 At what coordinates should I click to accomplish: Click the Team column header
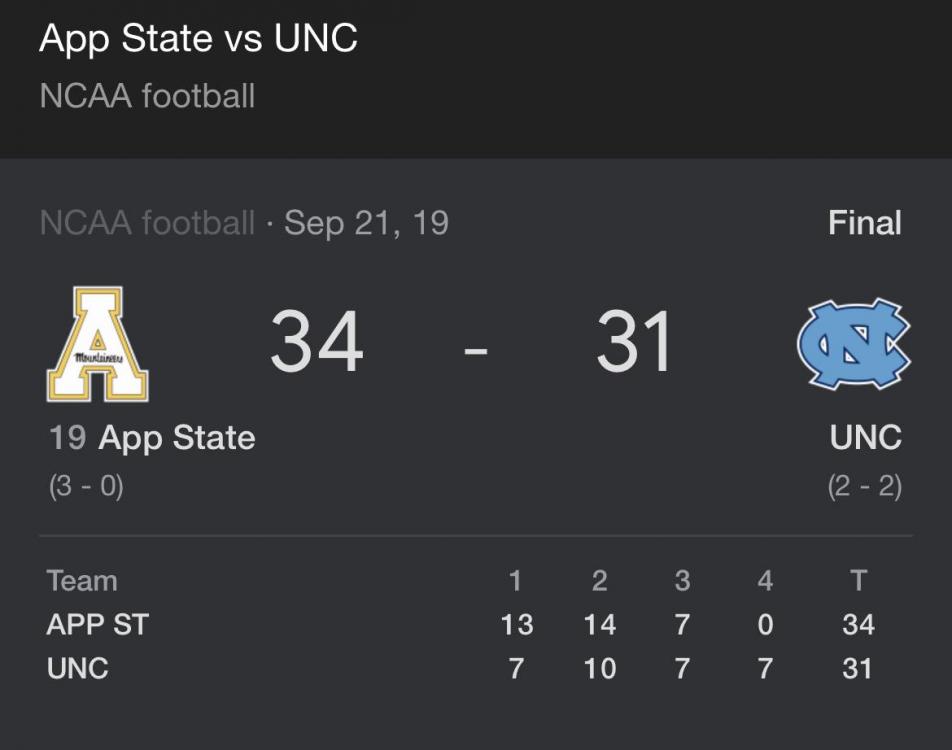pyautogui.click(x=82, y=581)
